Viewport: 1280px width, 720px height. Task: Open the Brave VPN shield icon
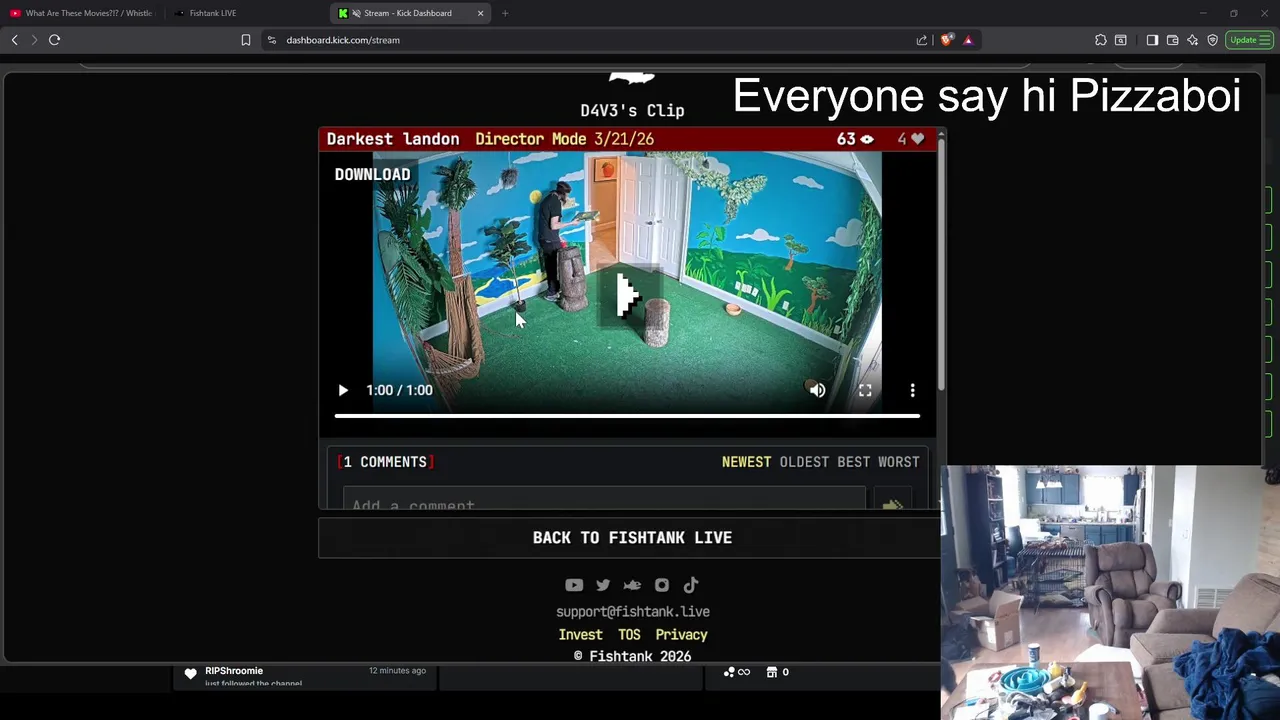(x=1213, y=40)
